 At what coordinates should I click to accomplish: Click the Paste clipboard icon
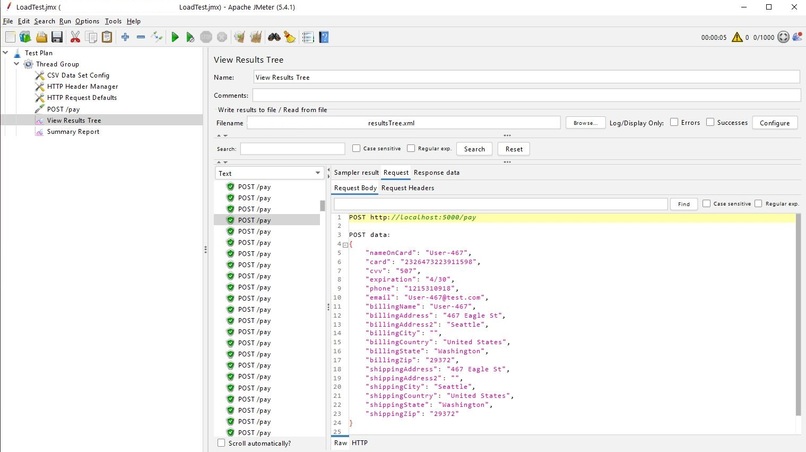coord(107,37)
